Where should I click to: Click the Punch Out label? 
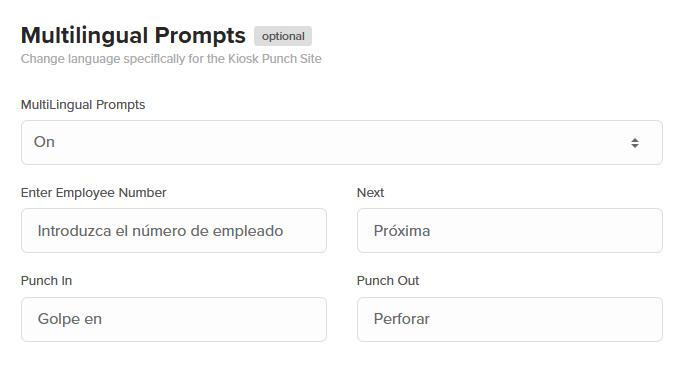[388, 281]
